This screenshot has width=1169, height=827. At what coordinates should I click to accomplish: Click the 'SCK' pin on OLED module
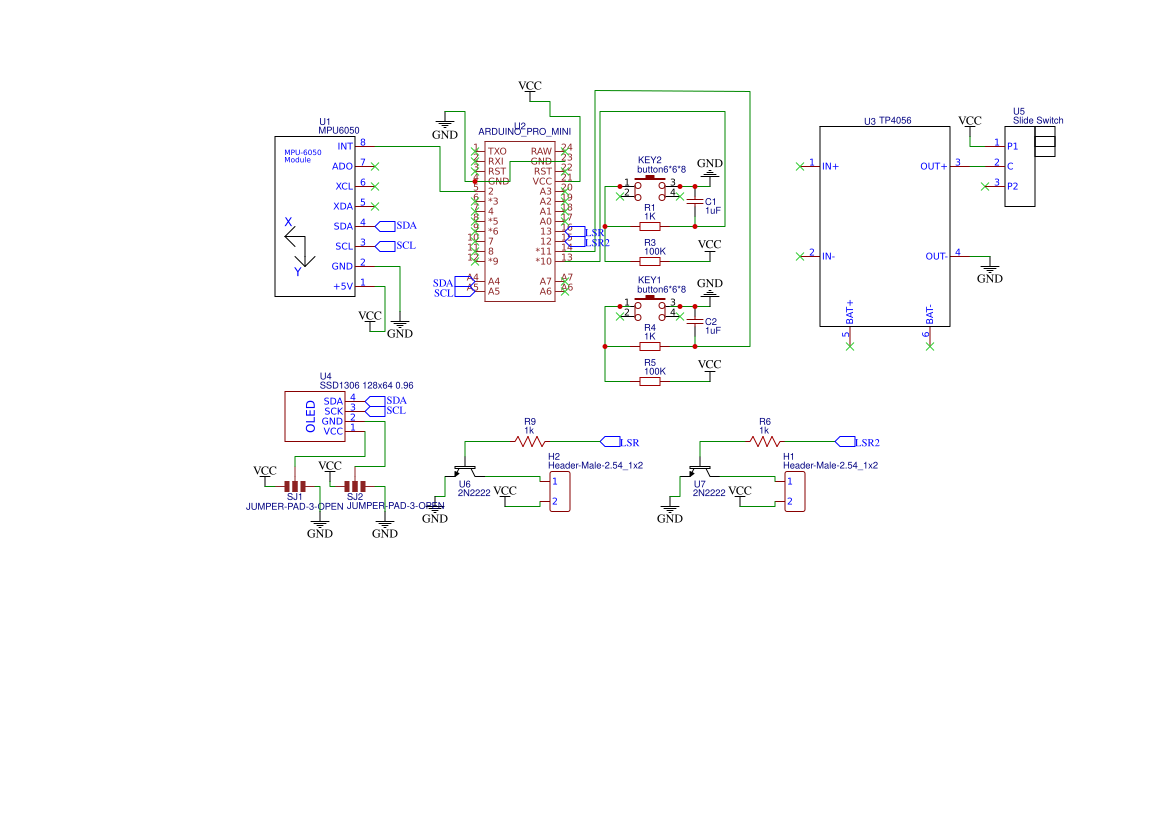(333, 411)
